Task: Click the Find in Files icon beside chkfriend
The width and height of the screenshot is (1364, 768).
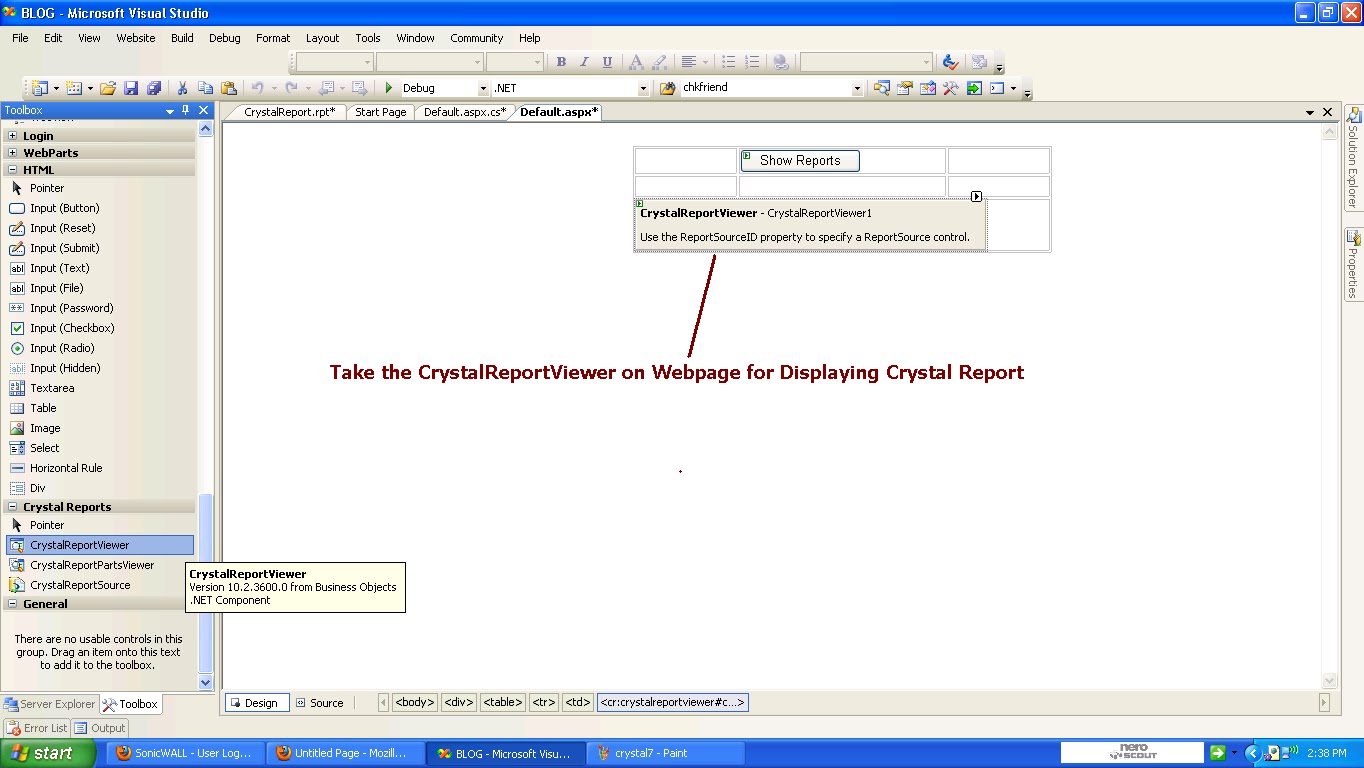Action: click(x=668, y=88)
